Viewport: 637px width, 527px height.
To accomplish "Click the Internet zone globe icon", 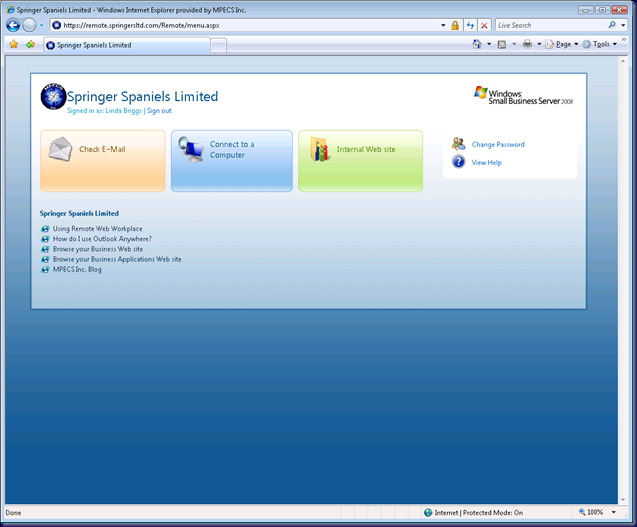I will pyautogui.click(x=428, y=513).
